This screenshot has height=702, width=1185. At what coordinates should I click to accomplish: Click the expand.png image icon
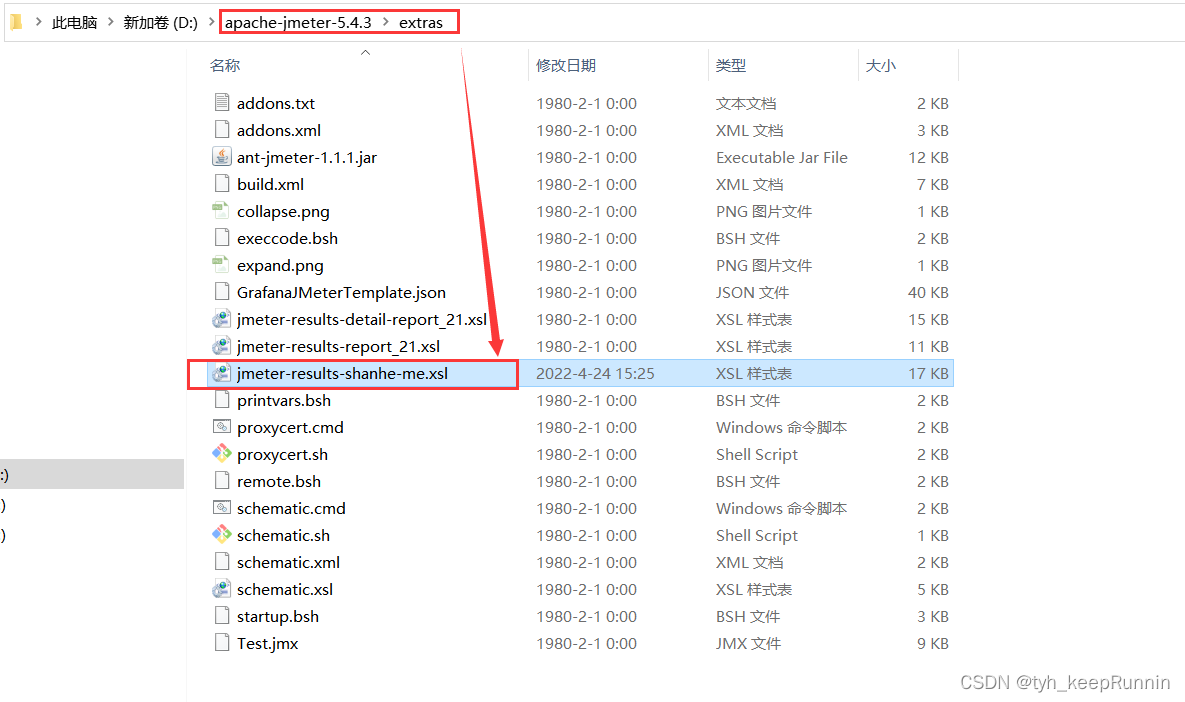pyautogui.click(x=220, y=264)
